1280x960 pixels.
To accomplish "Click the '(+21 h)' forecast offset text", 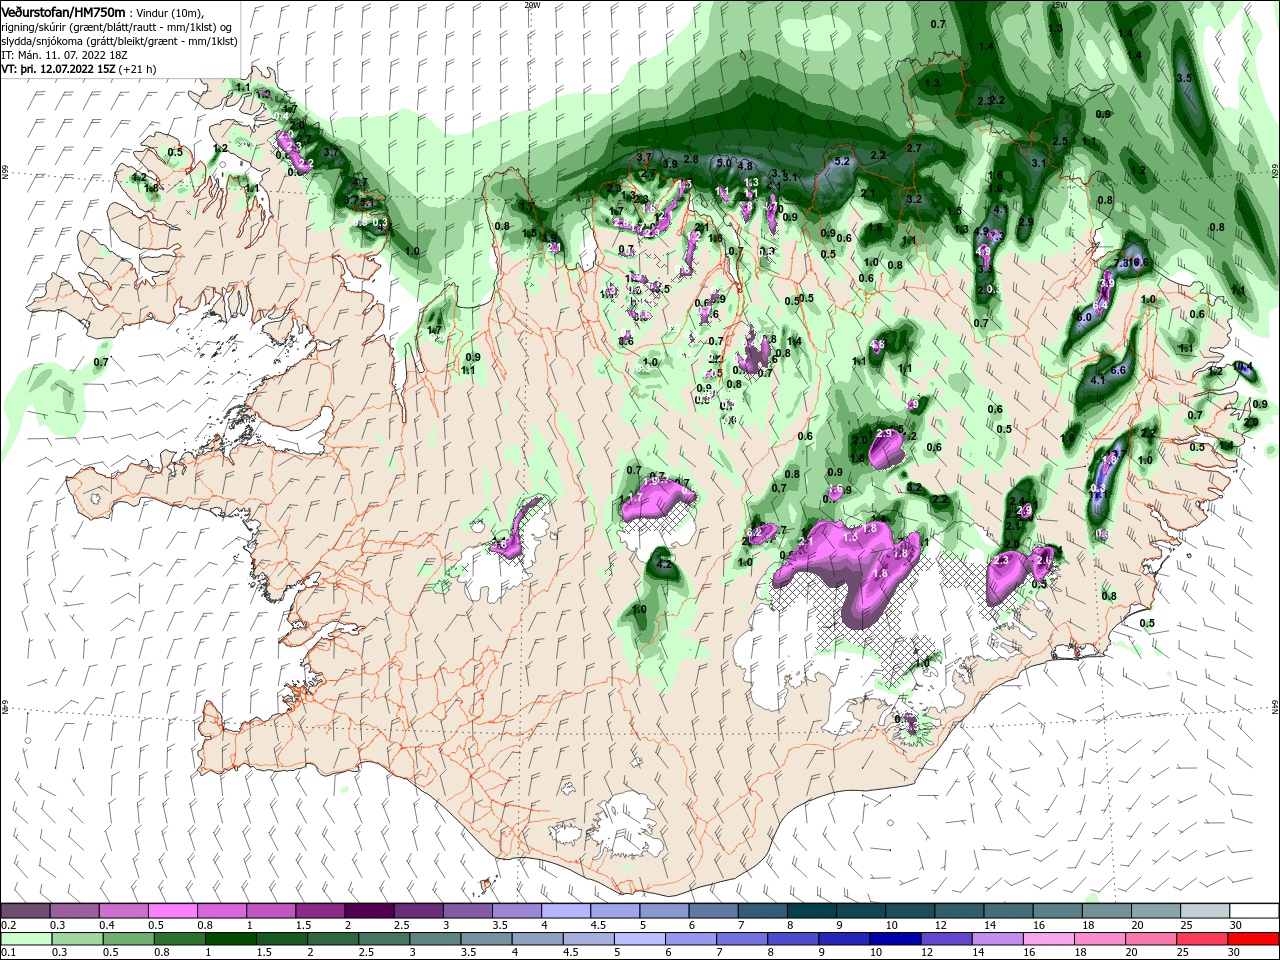I will (137, 69).
